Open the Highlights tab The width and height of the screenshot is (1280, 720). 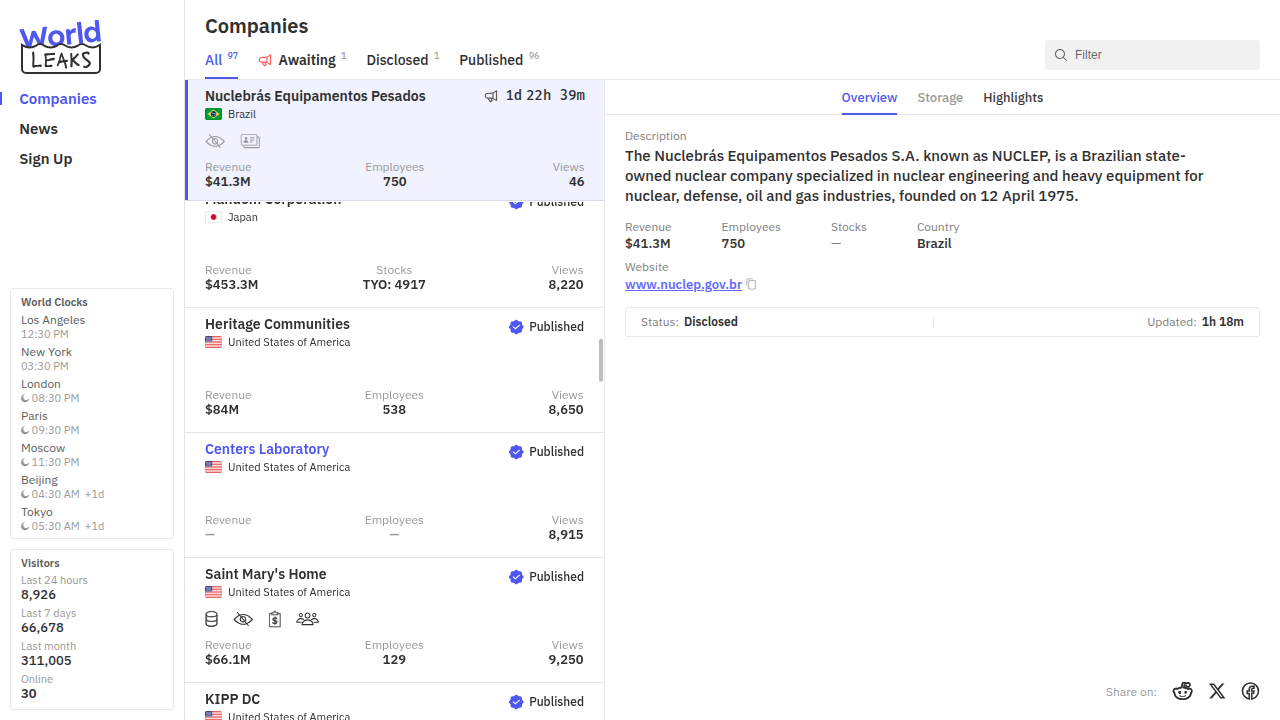click(1013, 97)
